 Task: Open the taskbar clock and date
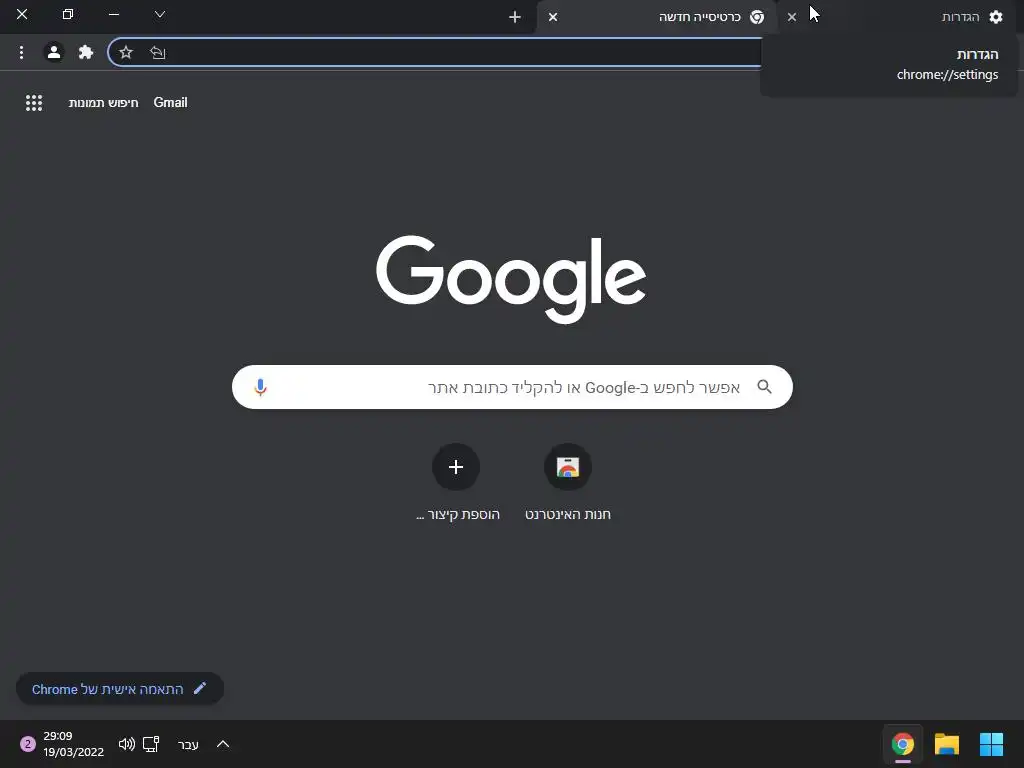[73, 744]
